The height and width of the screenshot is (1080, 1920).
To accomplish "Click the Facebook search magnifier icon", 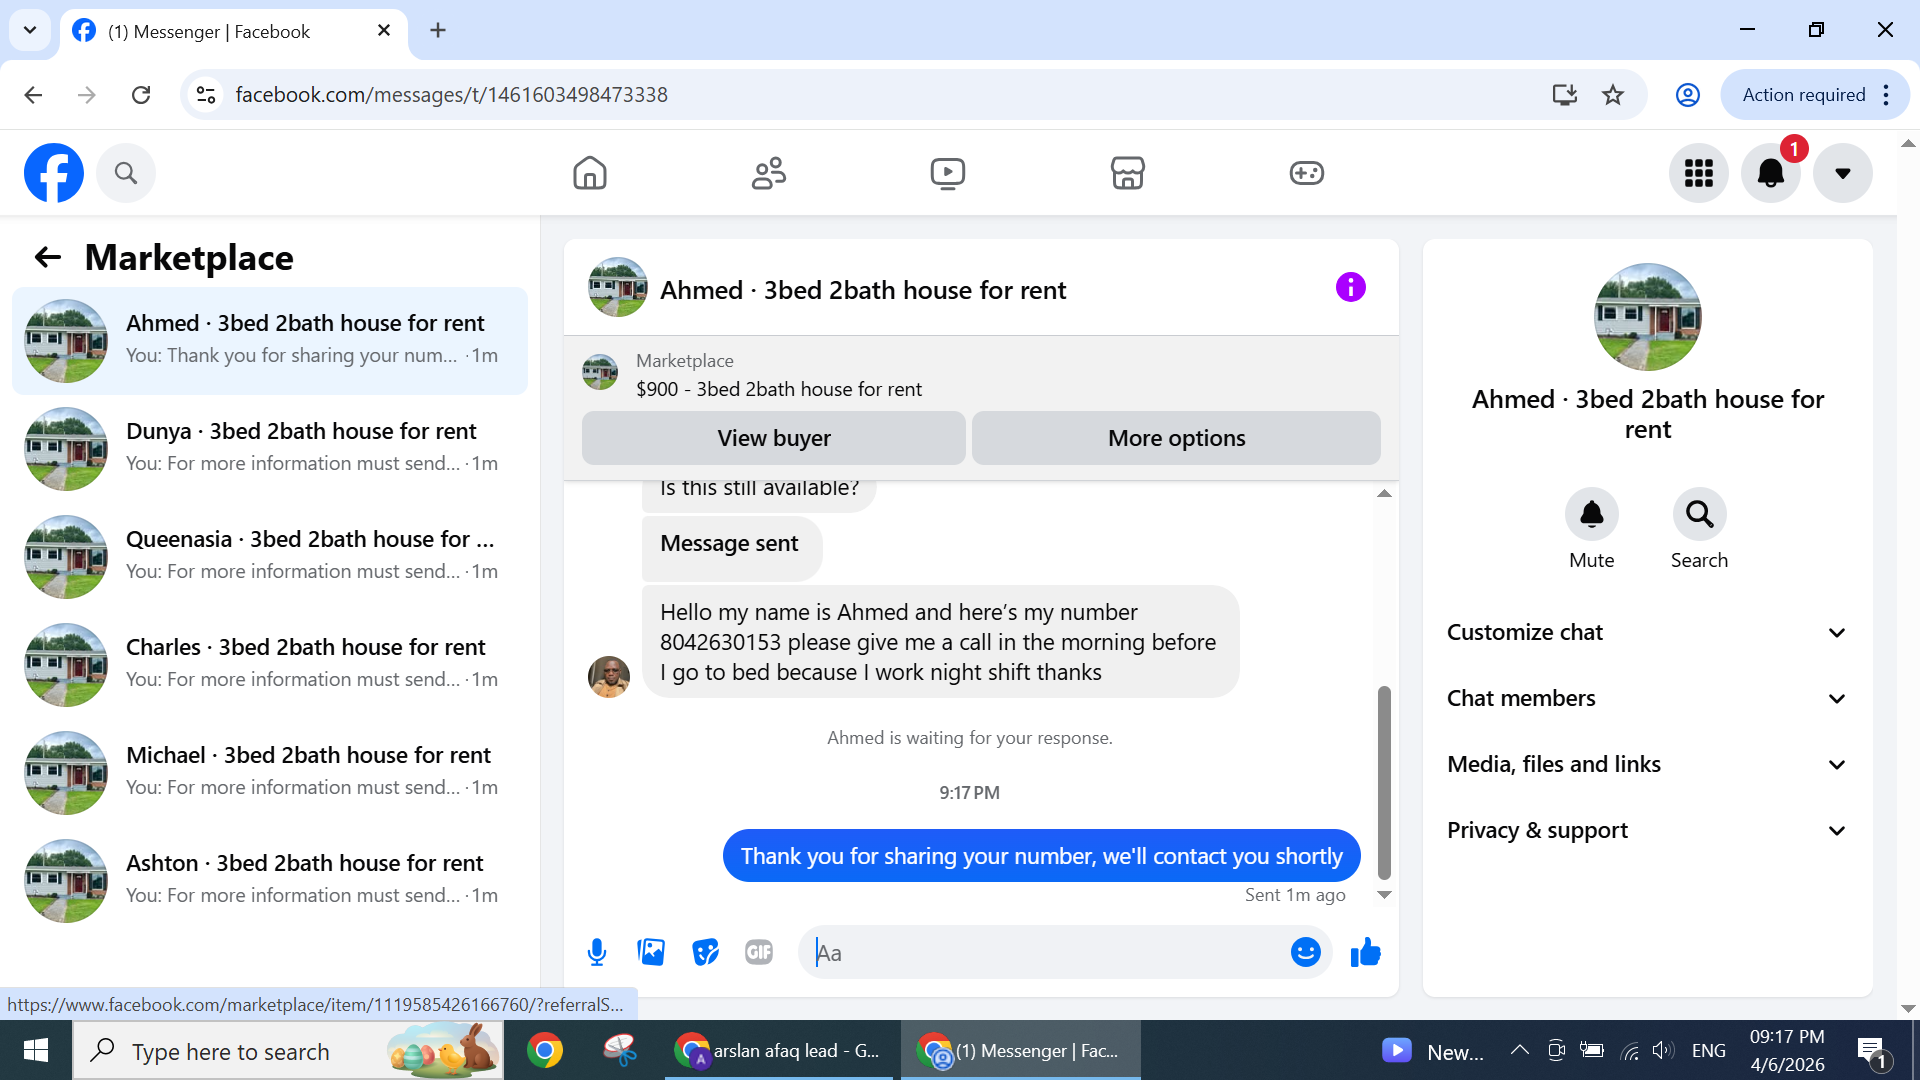I will pyautogui.click(x=126, y=173).
